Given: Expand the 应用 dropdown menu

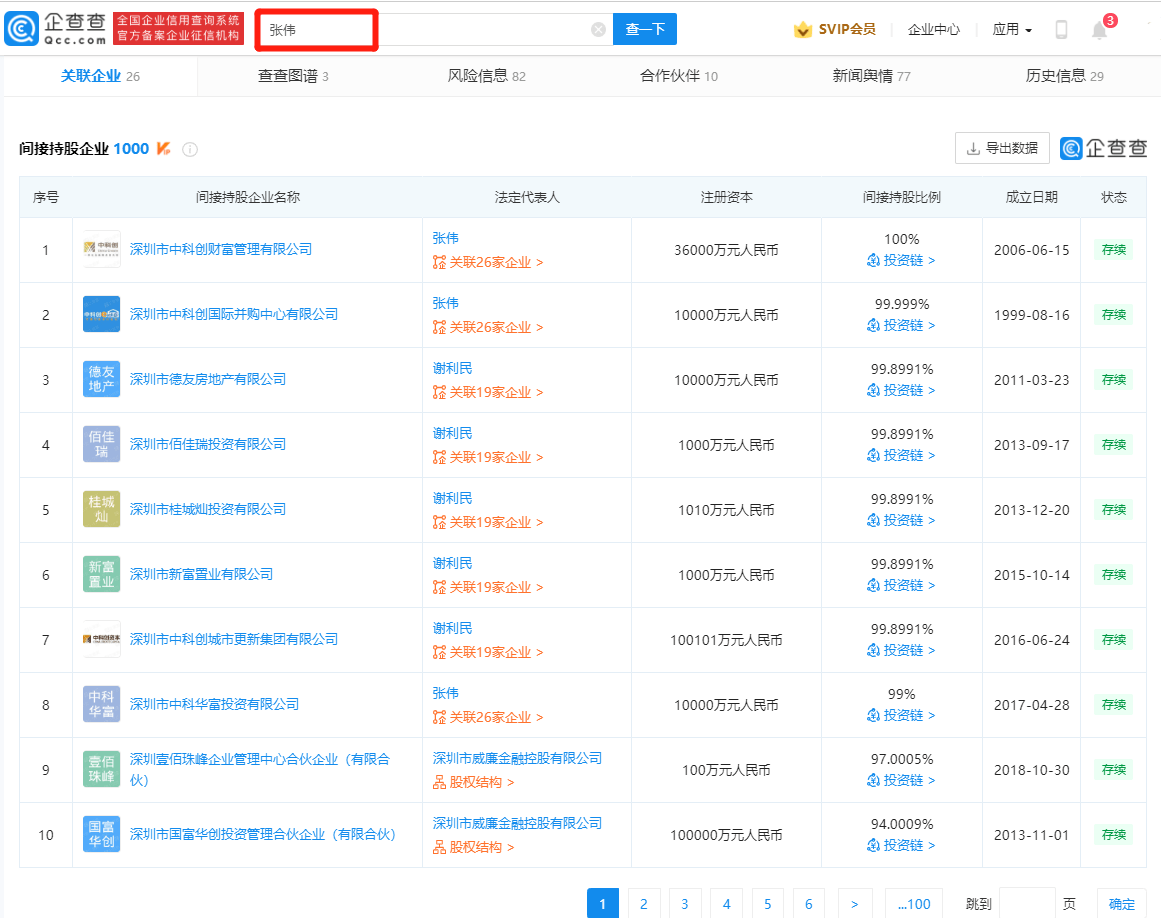Looking at the screenshot, I should 1012,30.
